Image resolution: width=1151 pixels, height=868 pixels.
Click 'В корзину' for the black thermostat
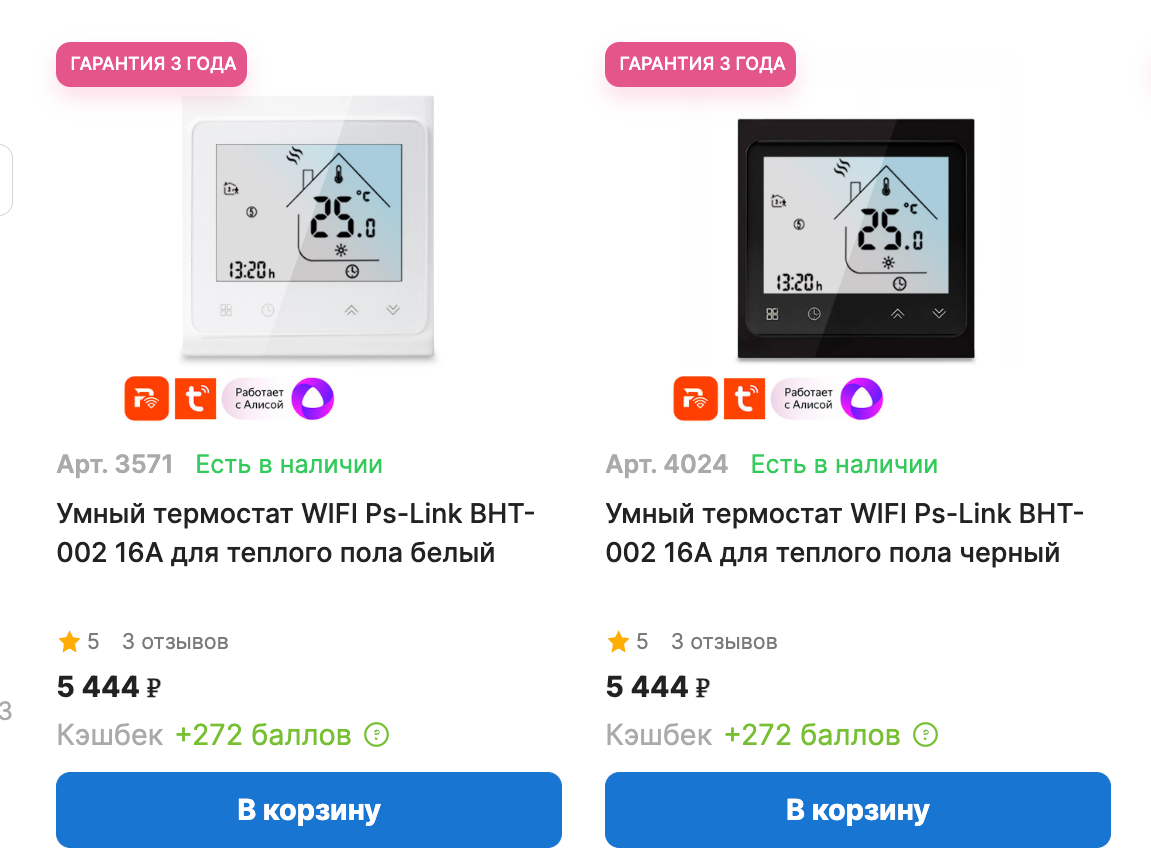(858, 810)
